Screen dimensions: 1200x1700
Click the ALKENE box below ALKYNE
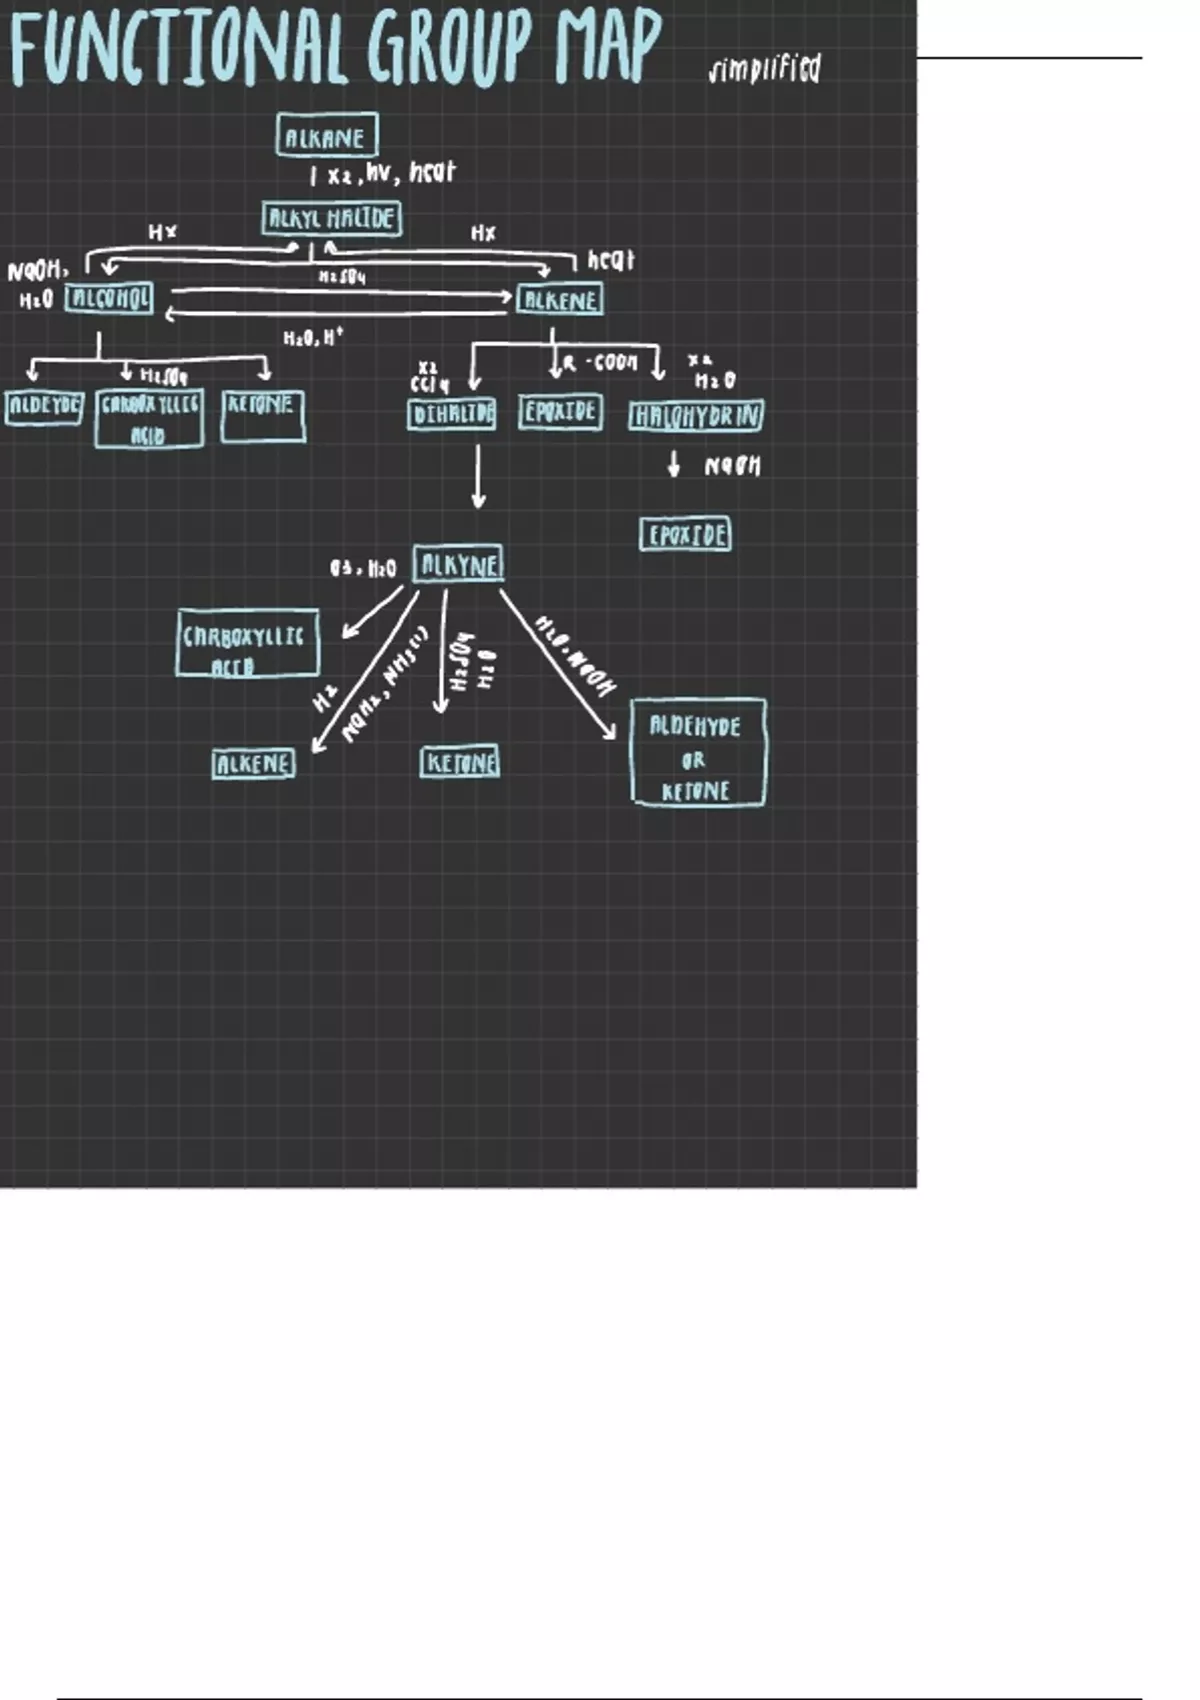(254, 764)
